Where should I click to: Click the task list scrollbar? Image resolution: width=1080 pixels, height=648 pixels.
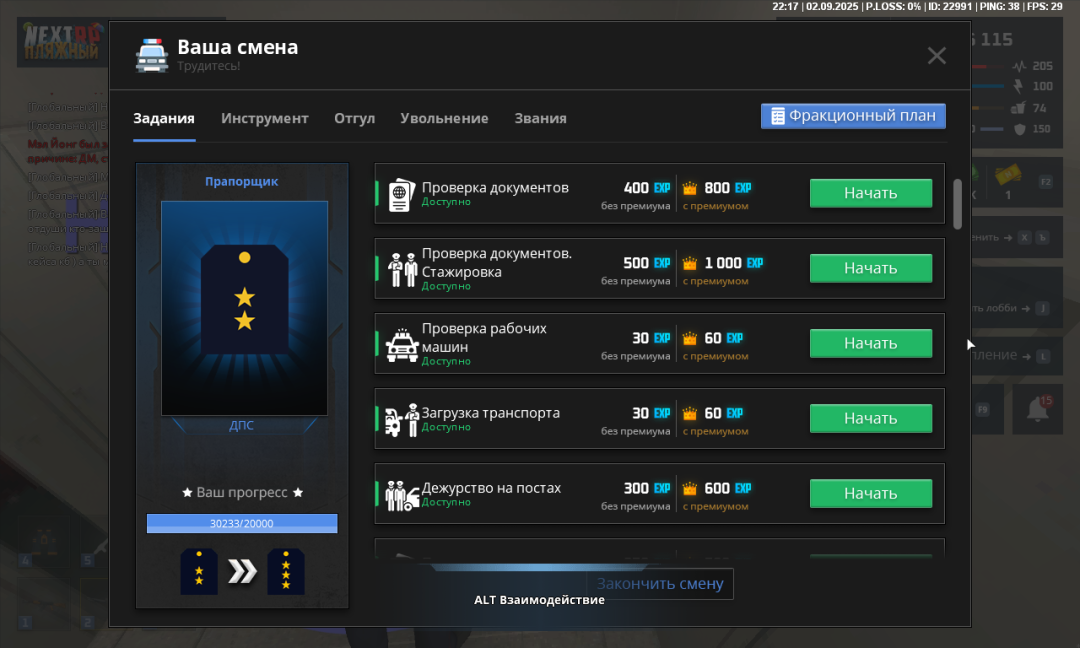pyautogui.click(x=957, y=203)
